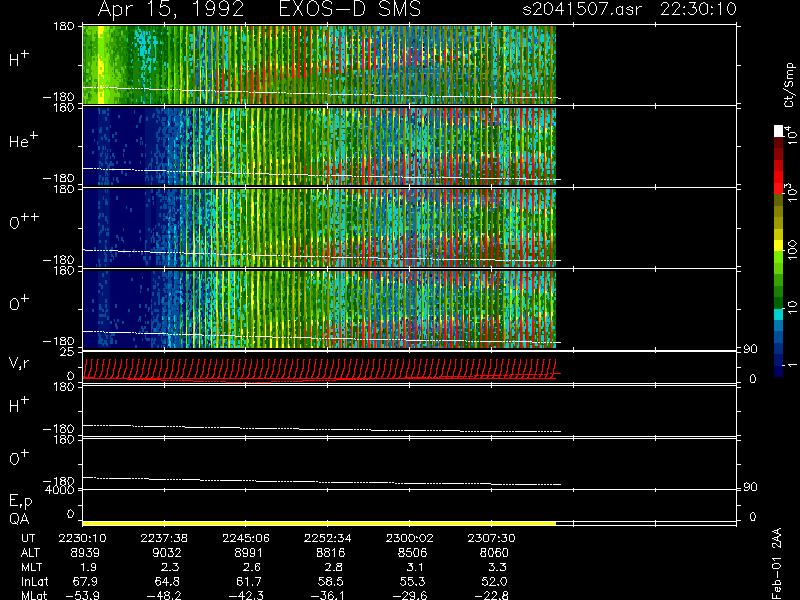Click the UT value "2230:10"
The width and height of the screenshot is (800, 600).
click(x=83, y=538)
